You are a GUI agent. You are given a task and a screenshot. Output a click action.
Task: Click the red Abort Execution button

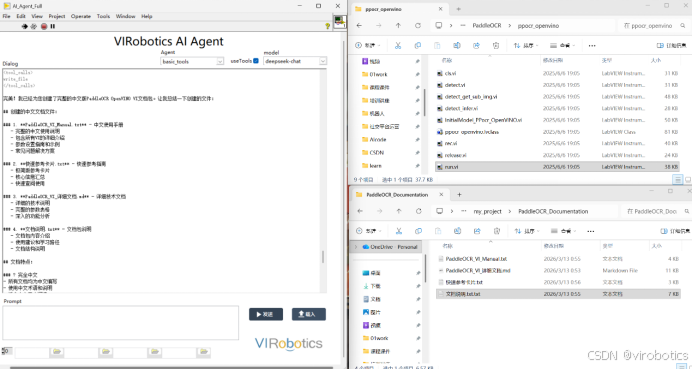click(44, 27)
